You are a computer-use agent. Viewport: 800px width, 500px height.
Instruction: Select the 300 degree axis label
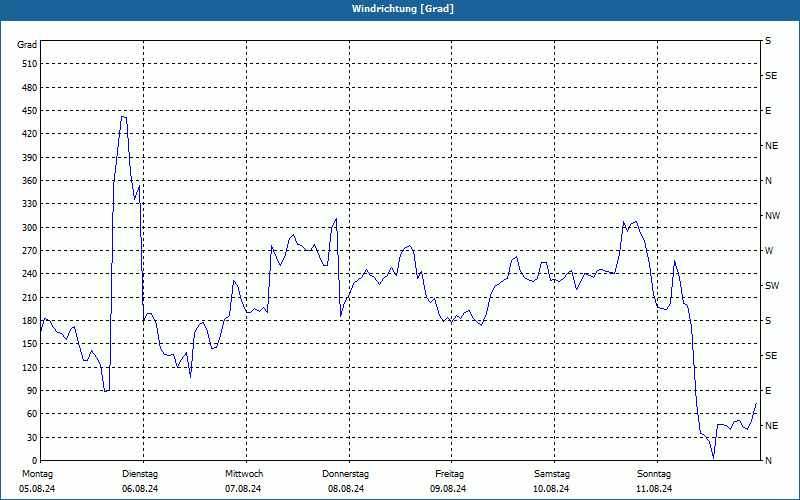29,227
